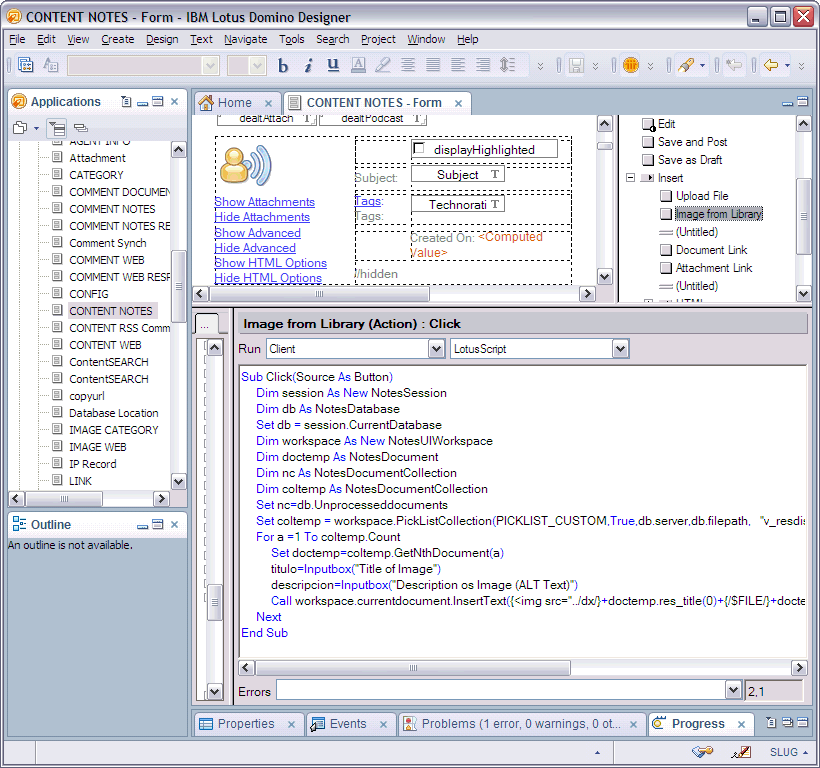
Task: Click the Hide Advanced link
Action: [255, 248]
